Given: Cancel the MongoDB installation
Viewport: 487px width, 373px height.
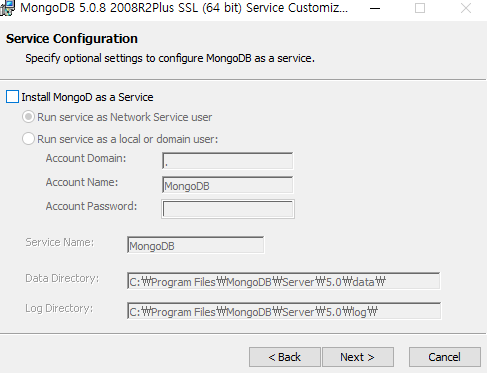Looking at the screenshot, I should (x=445, y=357).
